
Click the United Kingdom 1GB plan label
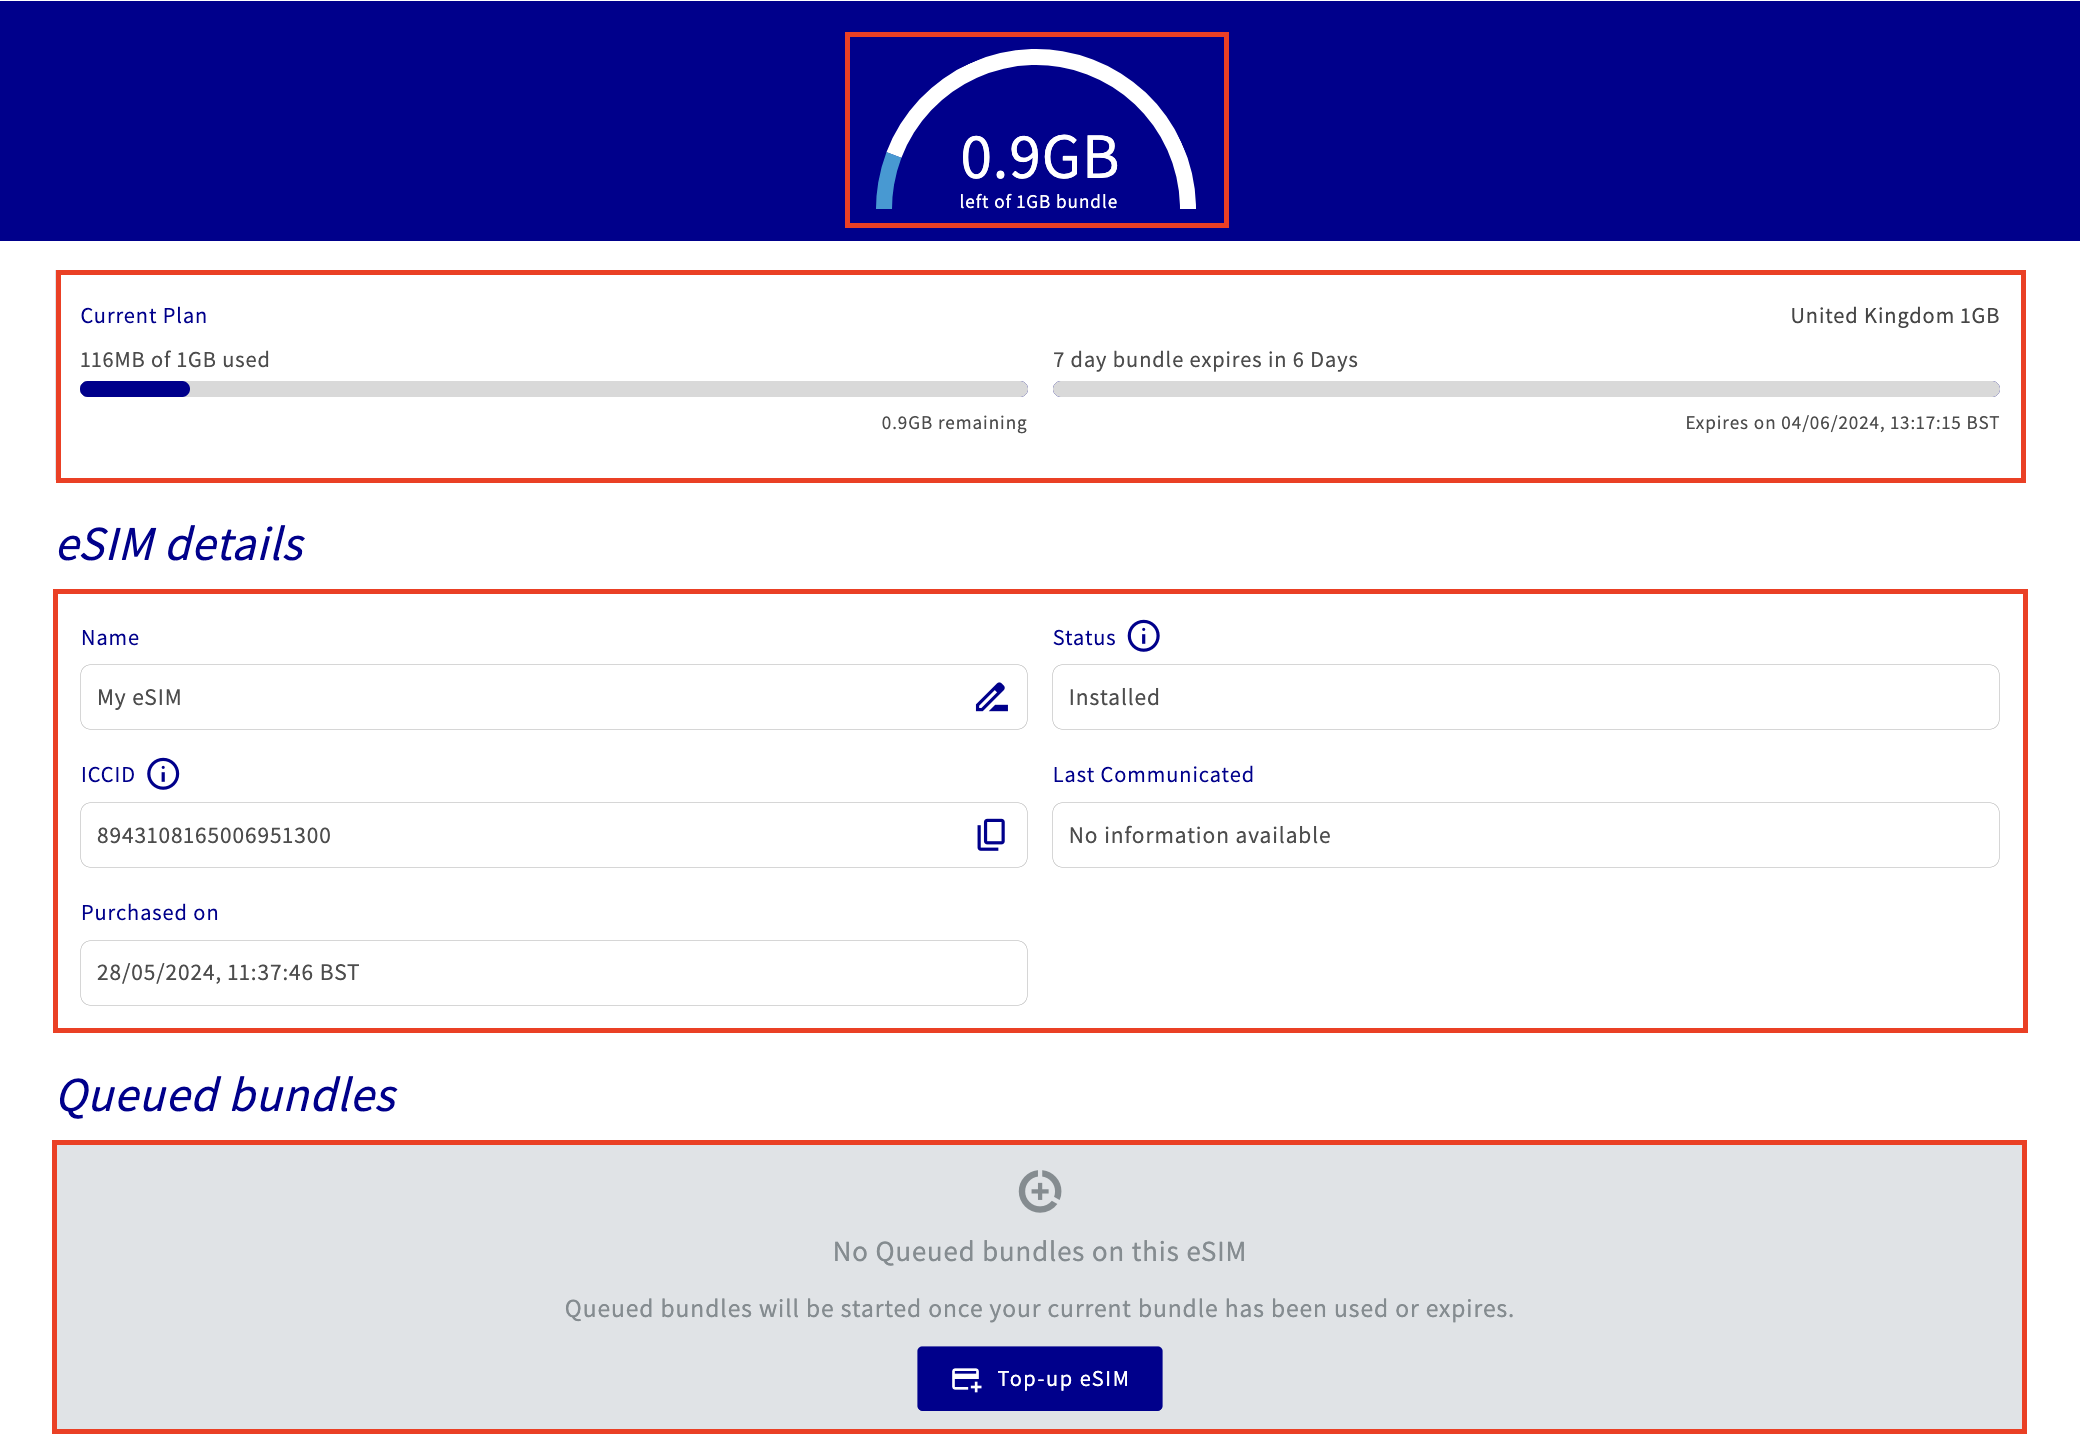pyautogui.click(x=1893, y=316)
